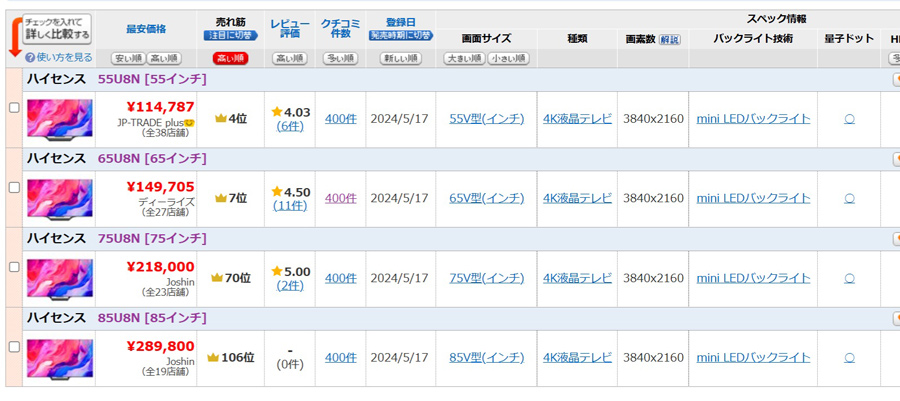Screen dimensions: 900x401
Task: Click price ¥149,705
Action: click(x=160, y=187)
